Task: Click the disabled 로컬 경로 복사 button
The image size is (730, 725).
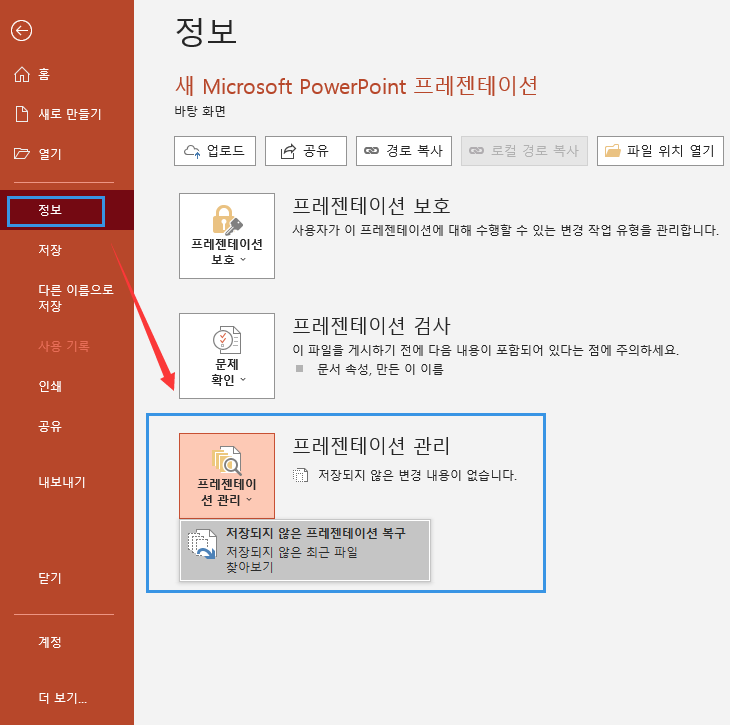Action: point(524,151)
